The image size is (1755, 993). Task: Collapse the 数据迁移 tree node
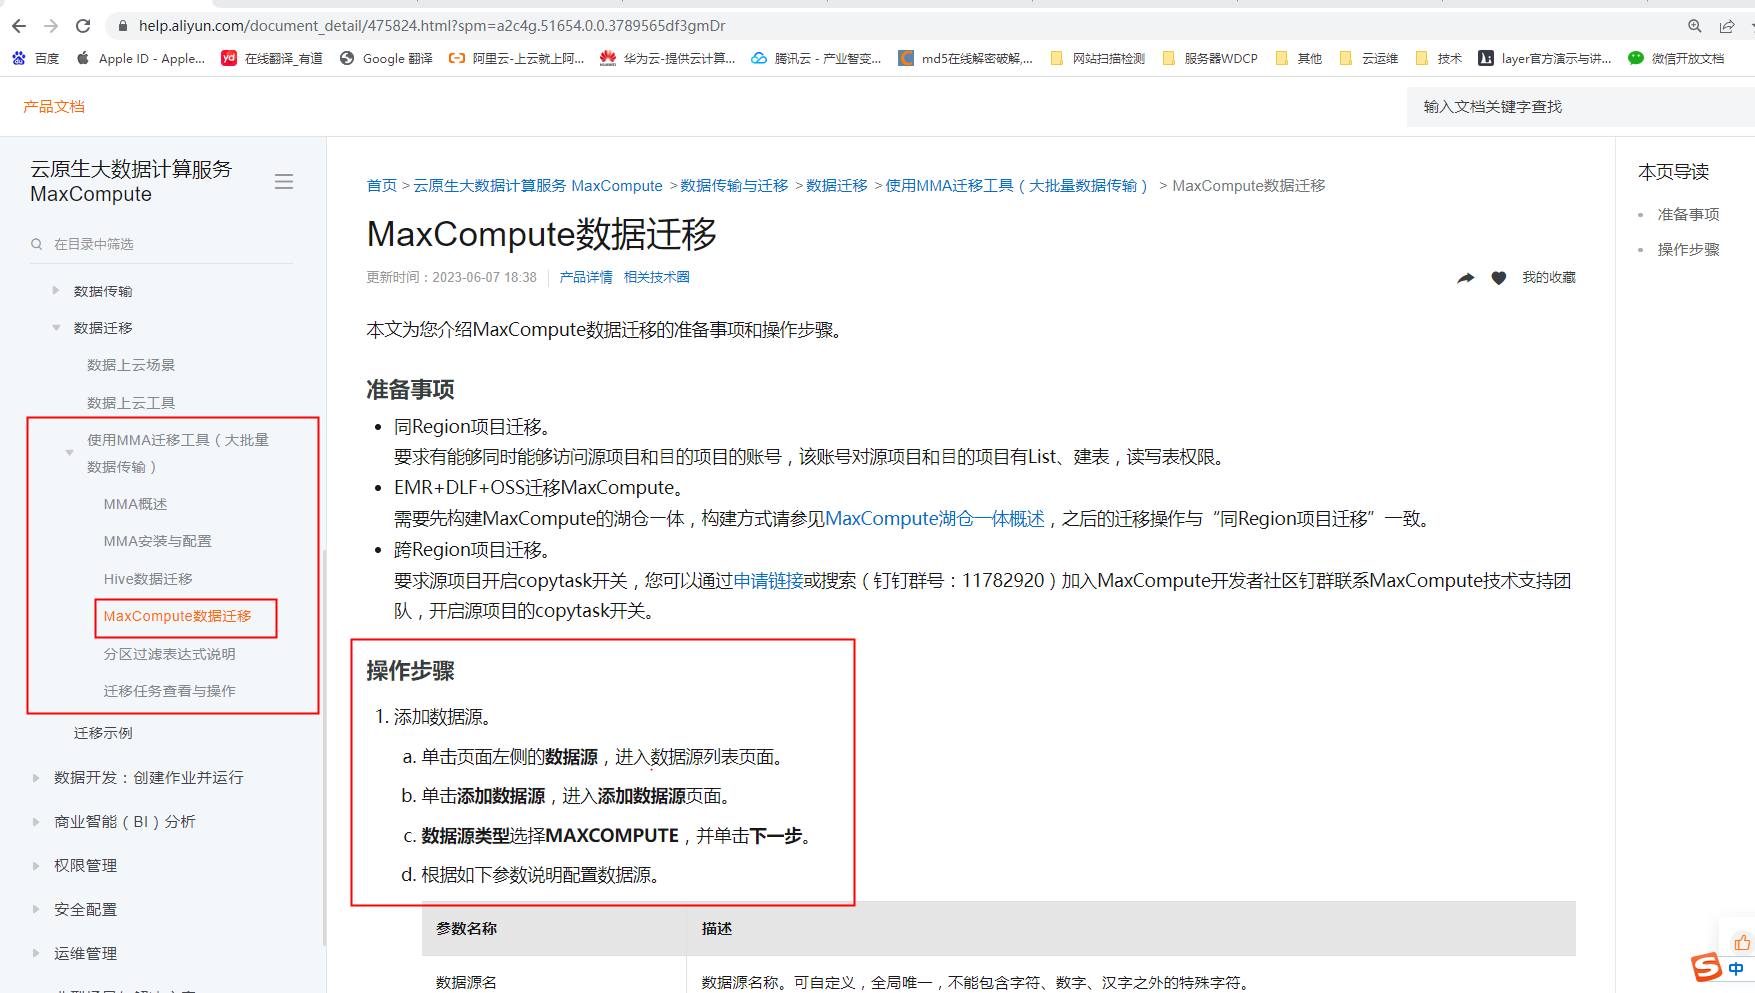point(56,328)
